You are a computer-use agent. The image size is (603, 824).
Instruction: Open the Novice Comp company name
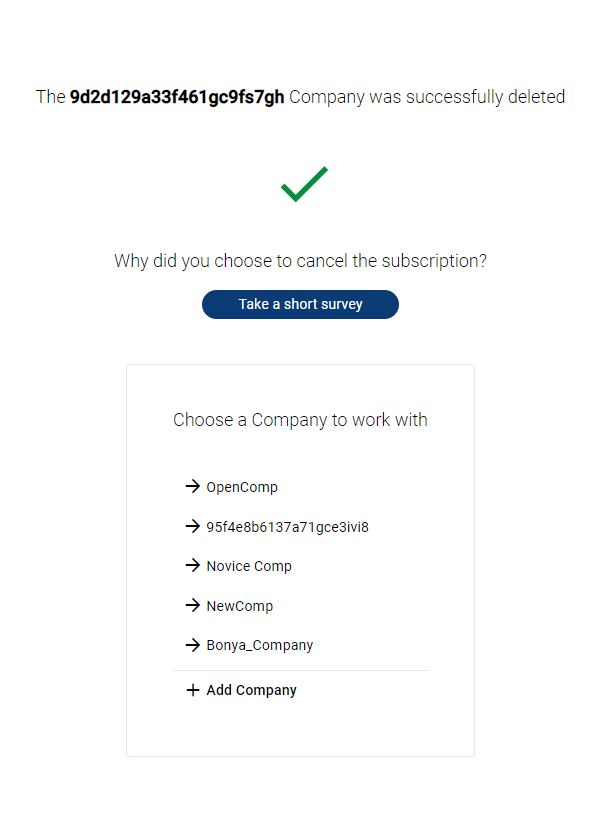pyautogui.click(x=249, y=566)
